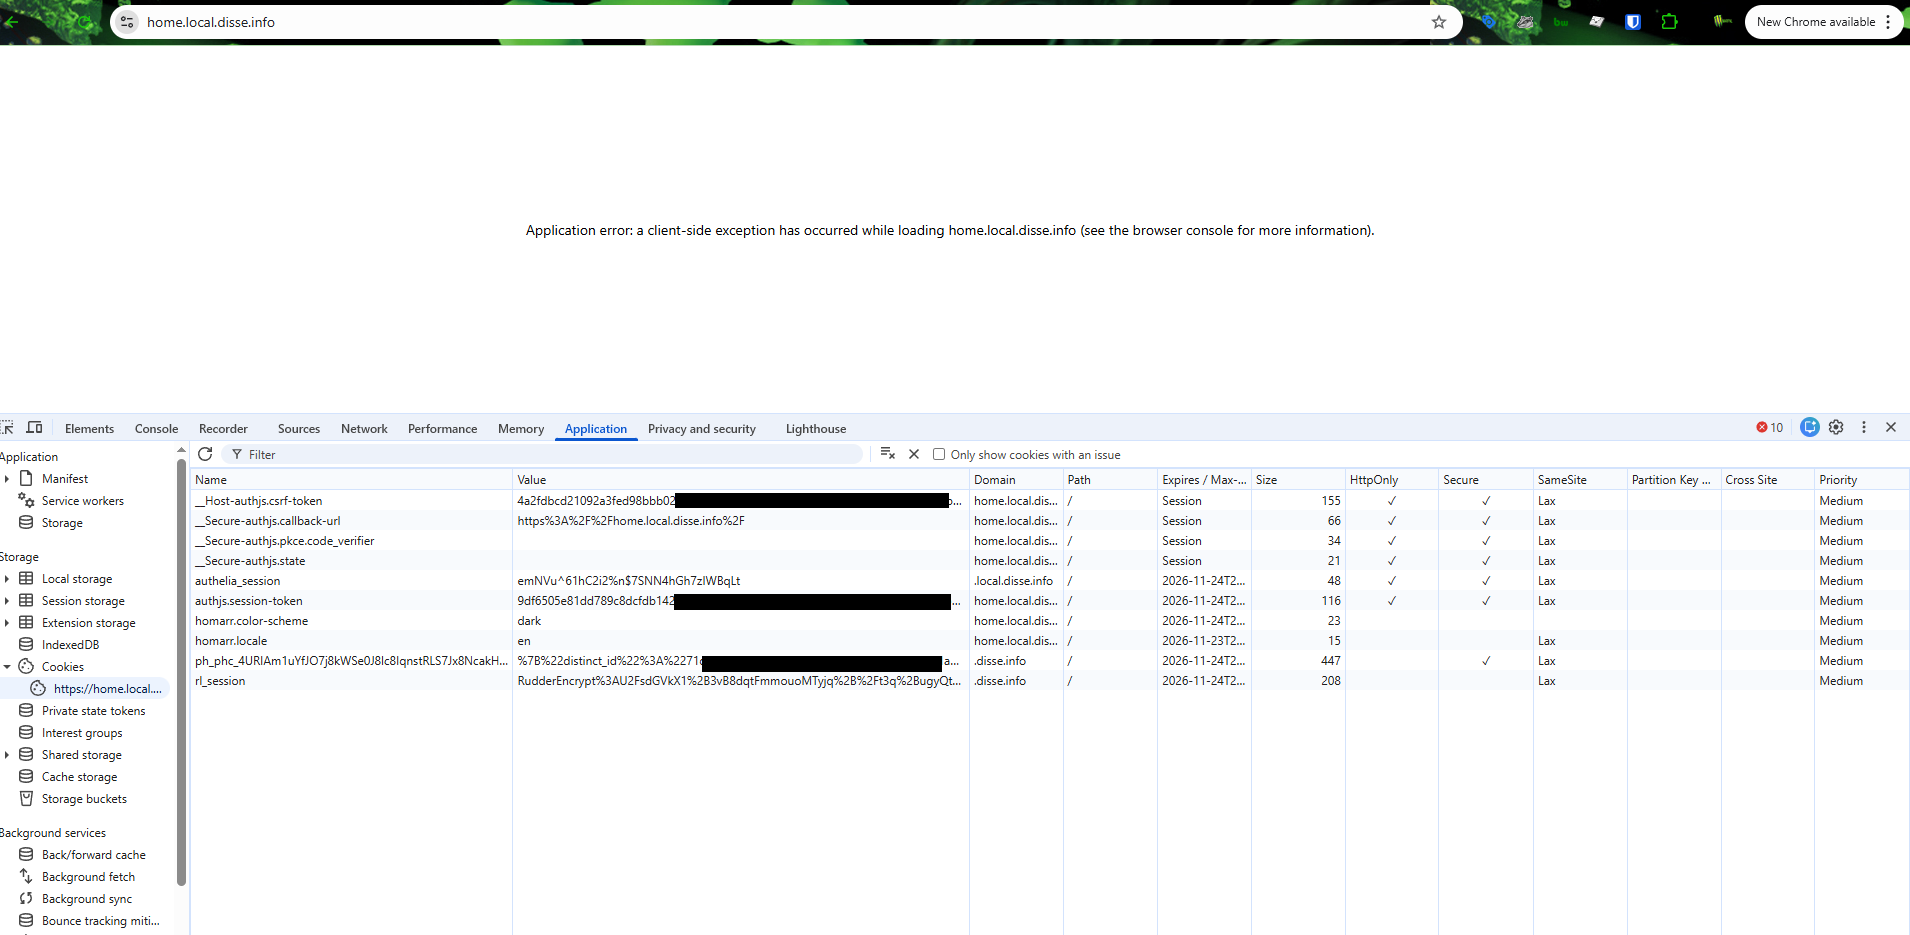The image size is (1910, 935).
Task: Open the Privacy and security tab
Action: click(x=702, y=429)
